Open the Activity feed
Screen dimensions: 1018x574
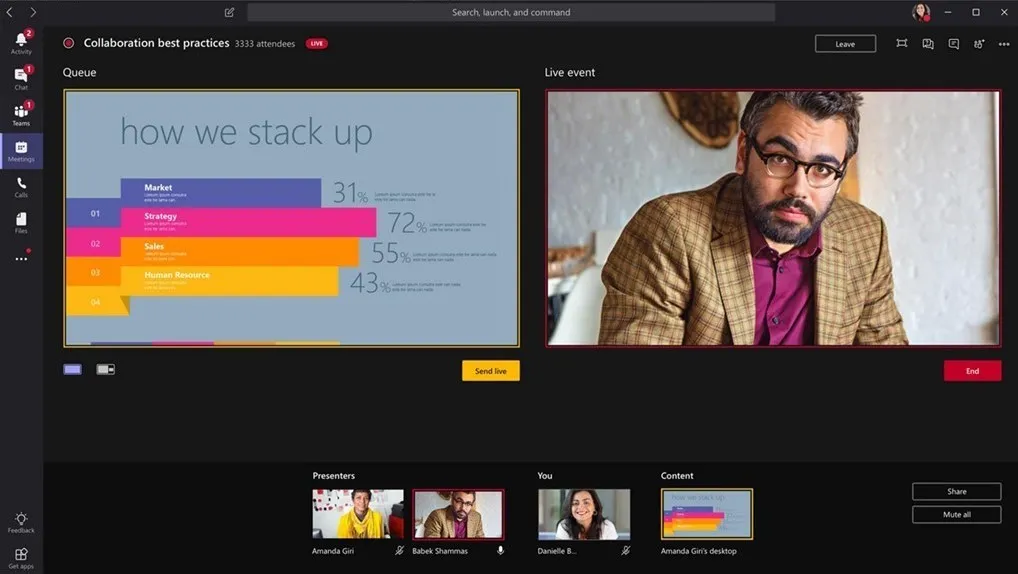point(21,42)
